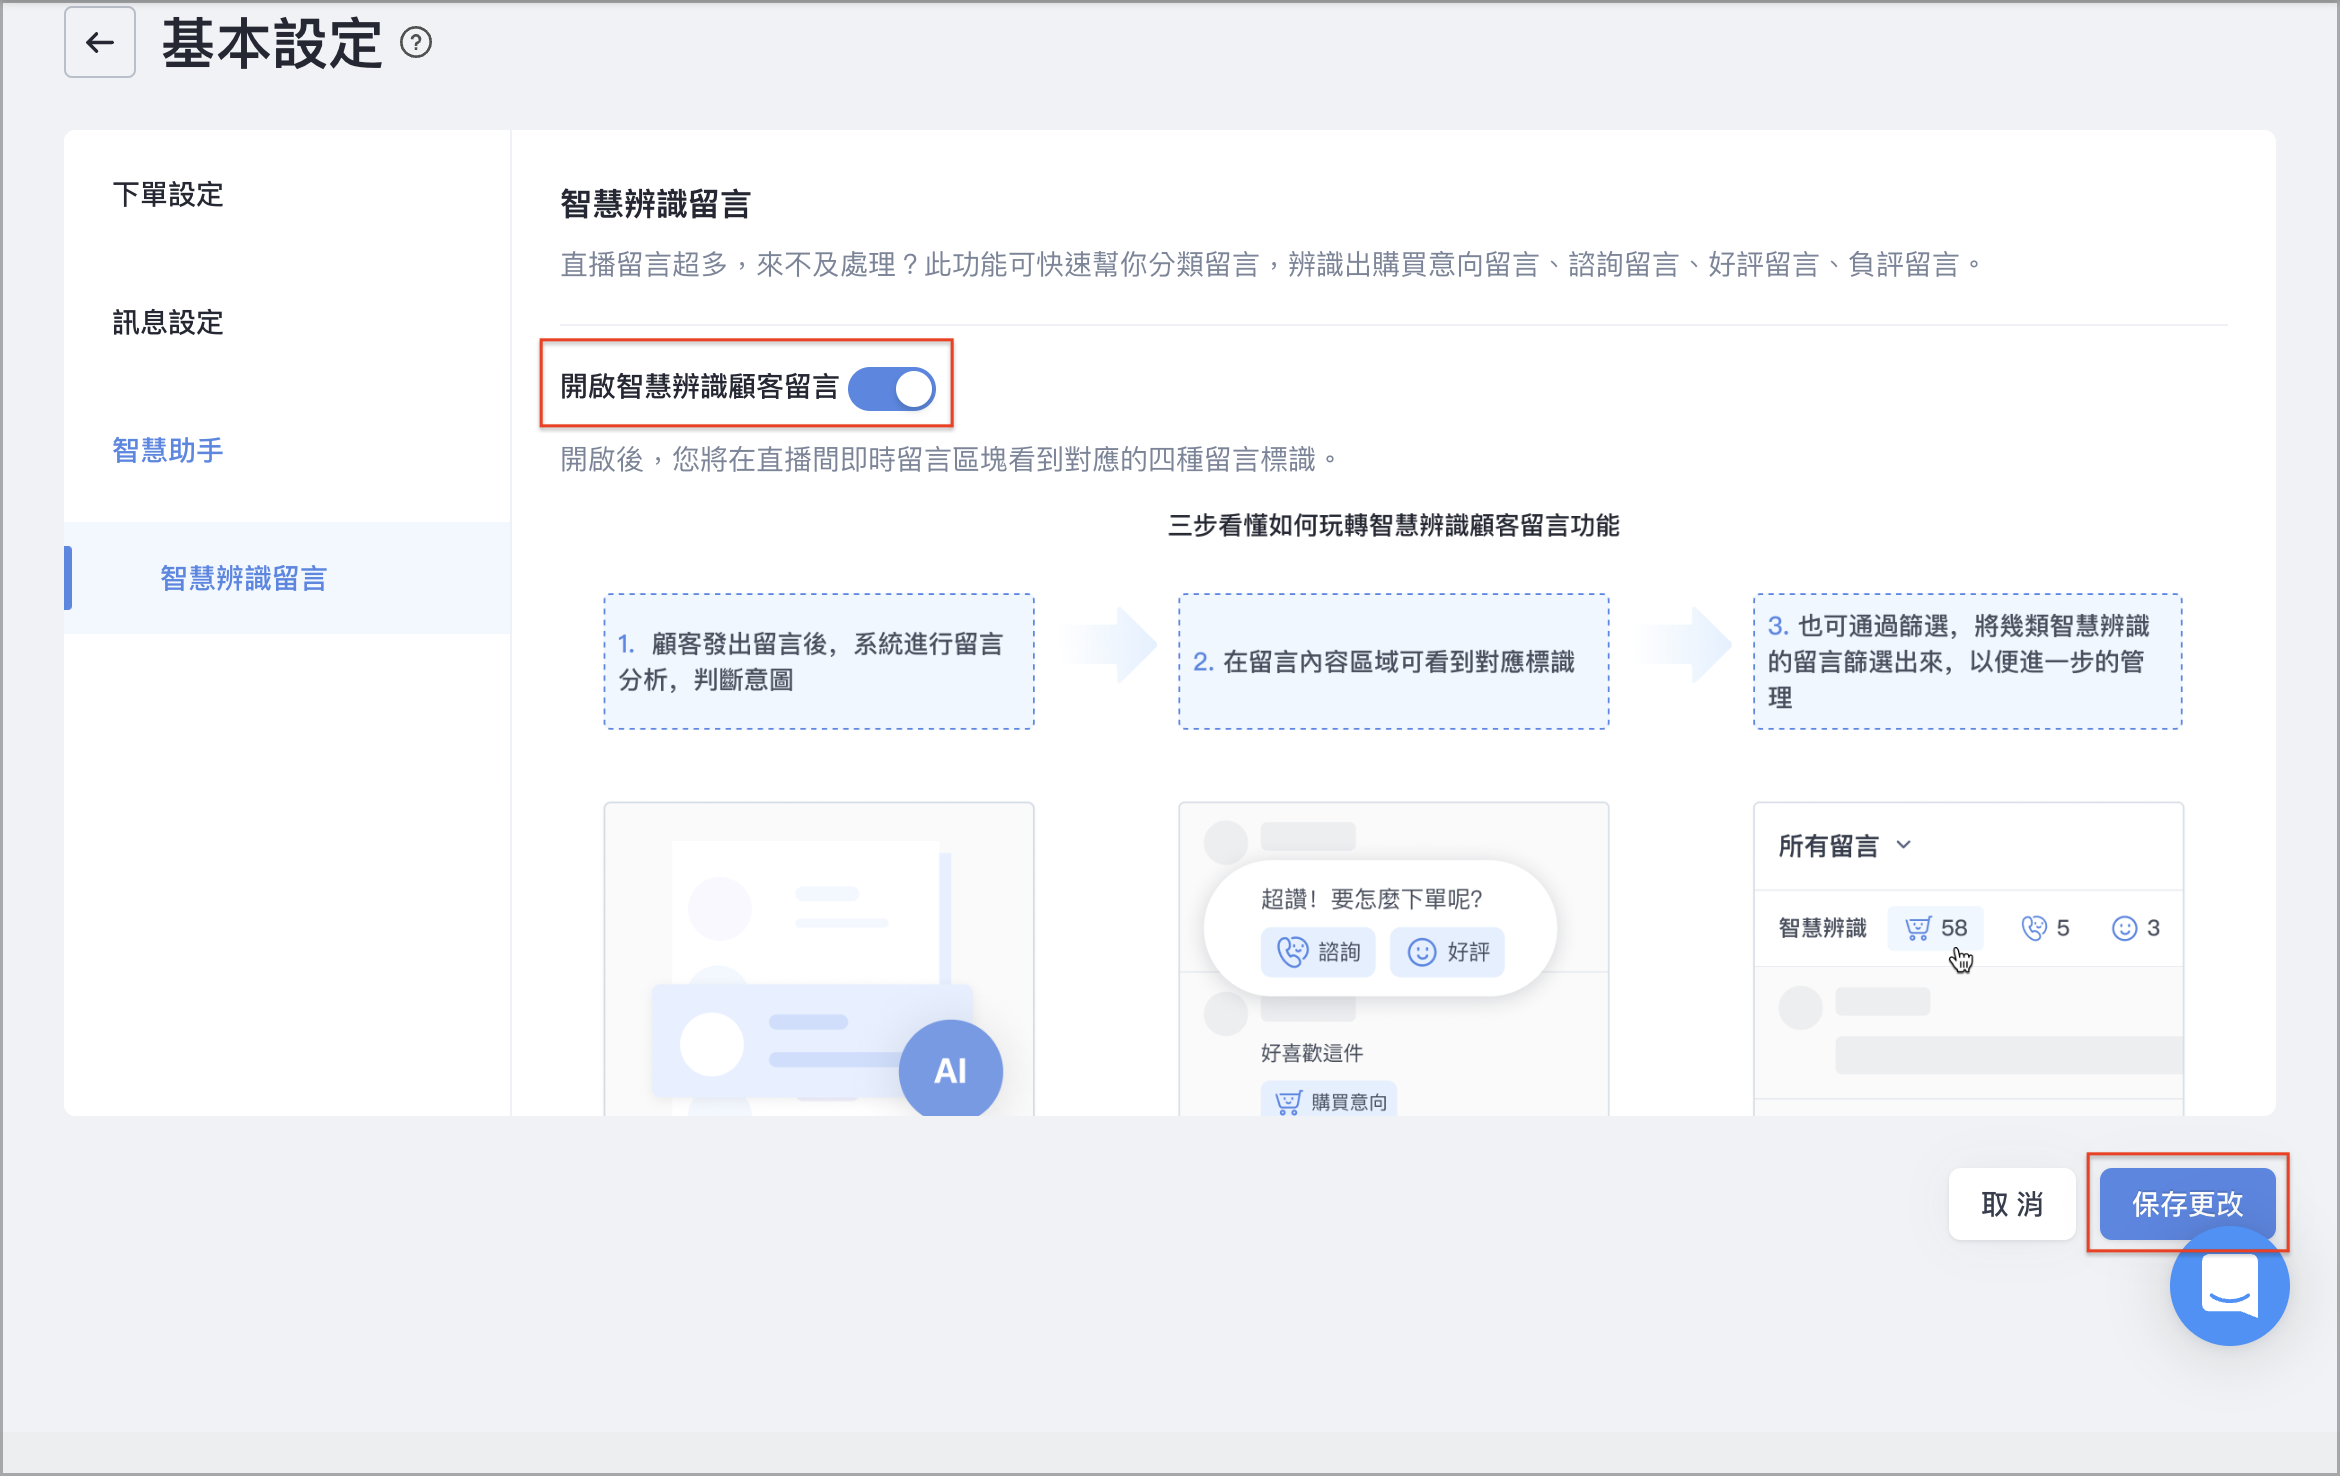Click the 購買意向 cart tag
Screen dimensions: 2340x1476
coord(1329,1101)
